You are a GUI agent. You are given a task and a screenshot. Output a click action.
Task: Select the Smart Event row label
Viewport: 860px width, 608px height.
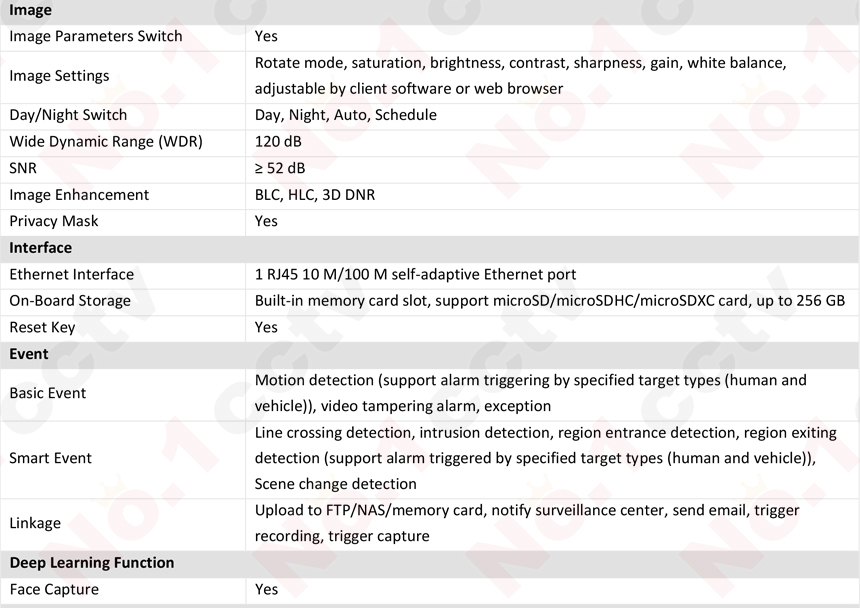click(50, 458)
